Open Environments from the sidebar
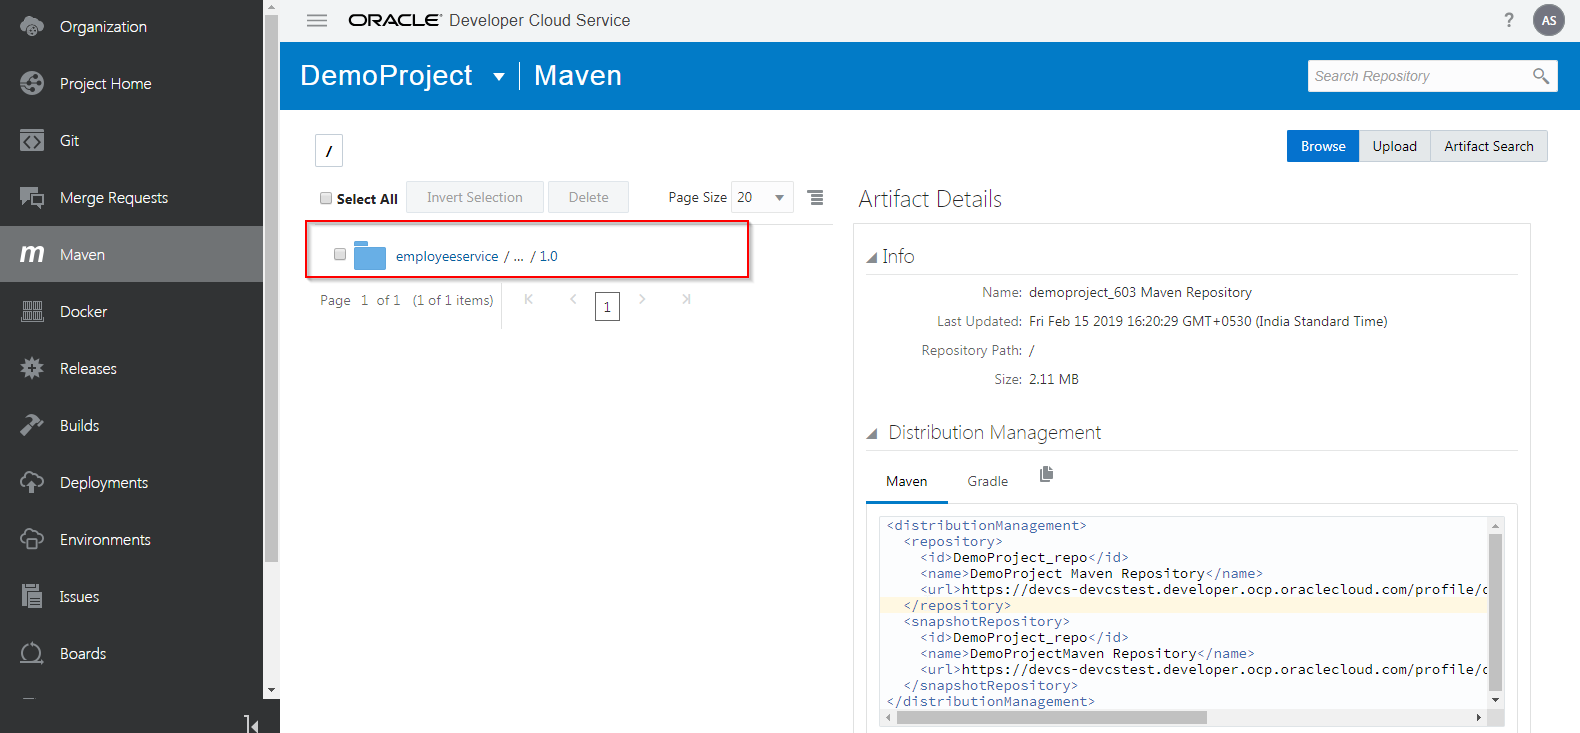The width and height of the screenshot is (1580, 733). pos(105,540)
